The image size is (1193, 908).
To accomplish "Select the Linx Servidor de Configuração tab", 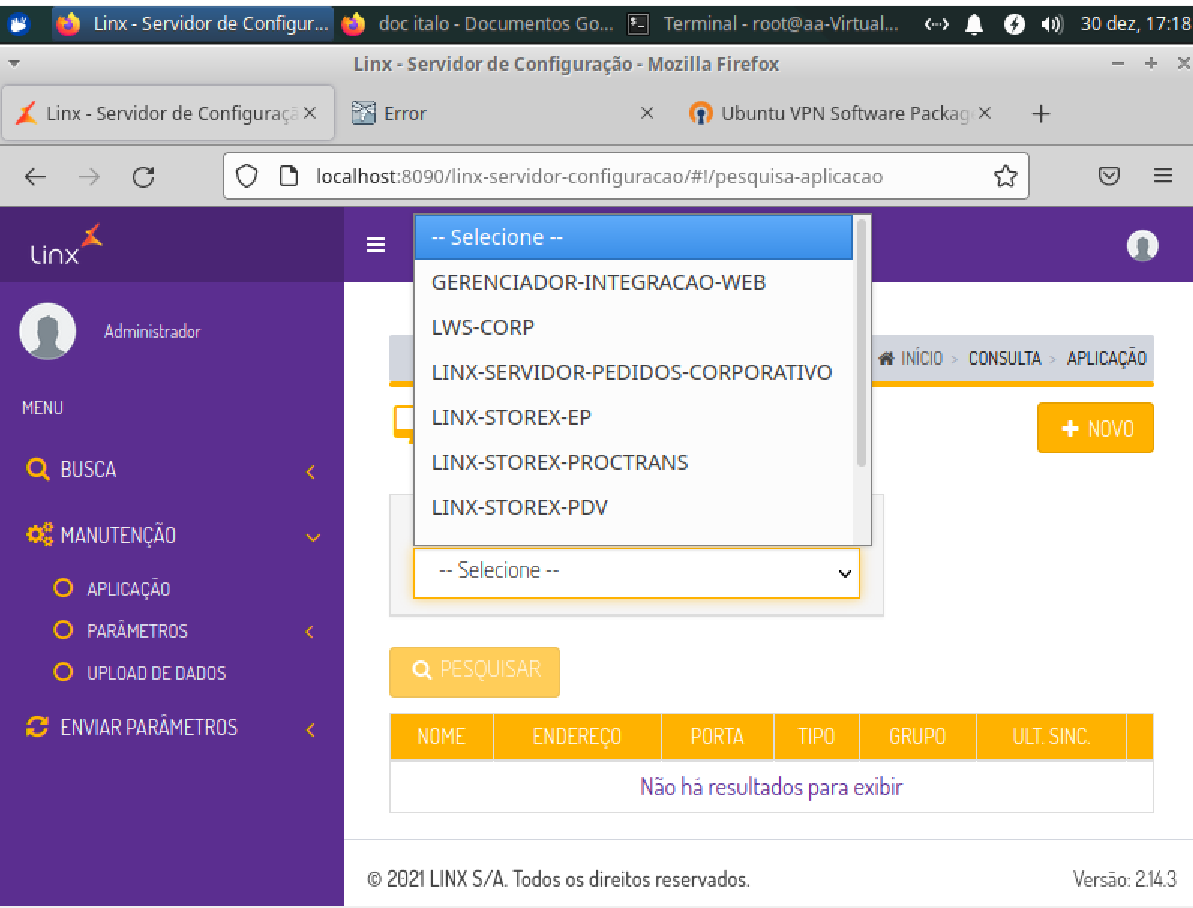I will pyautogui.click(x=167, y=113).
